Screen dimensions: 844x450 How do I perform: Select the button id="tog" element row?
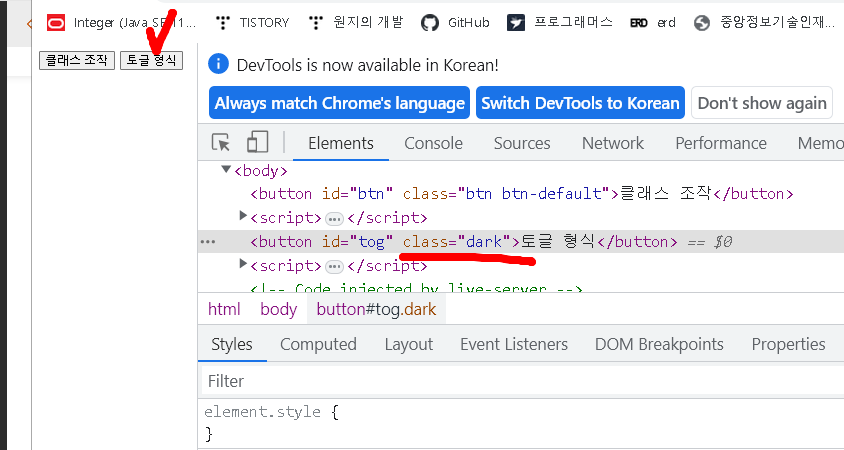click(x=521, y=242)
